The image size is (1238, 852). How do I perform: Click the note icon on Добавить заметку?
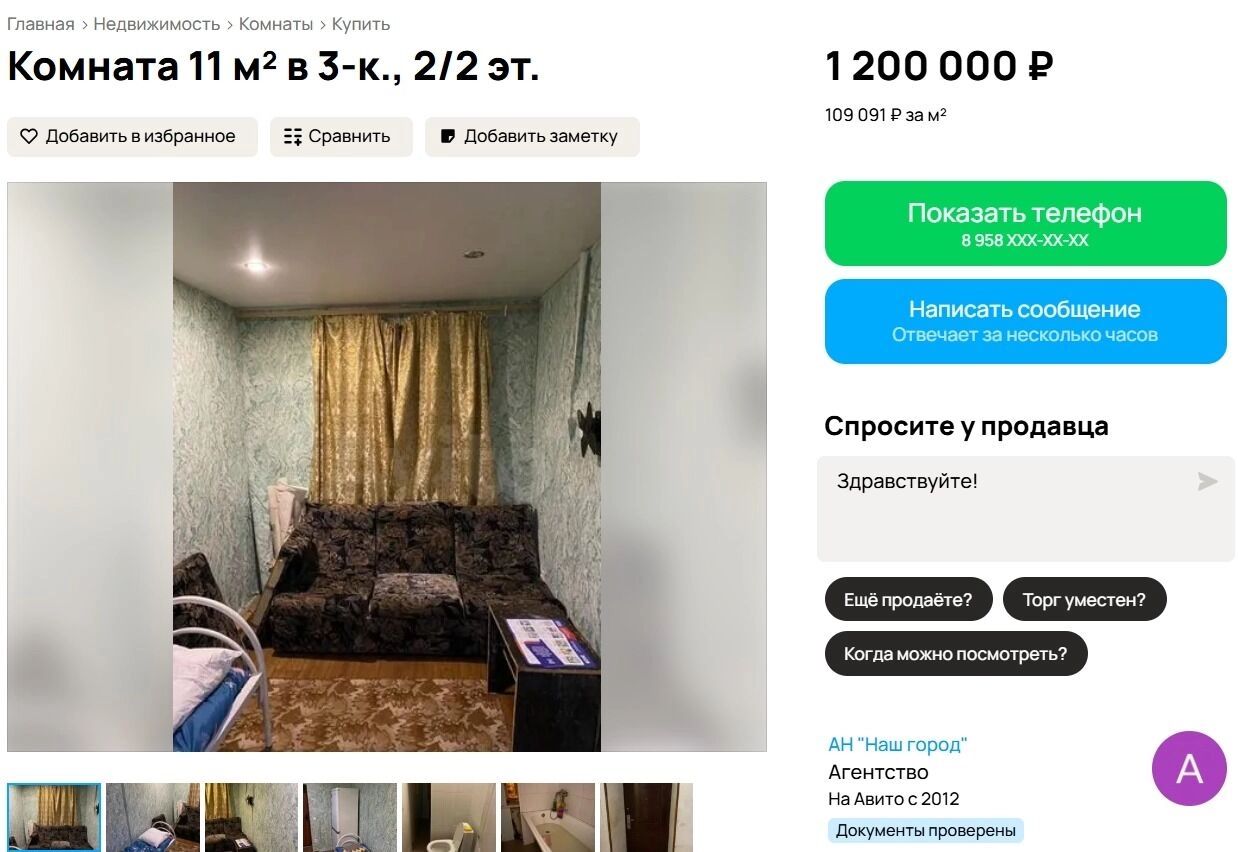[448, 137]
